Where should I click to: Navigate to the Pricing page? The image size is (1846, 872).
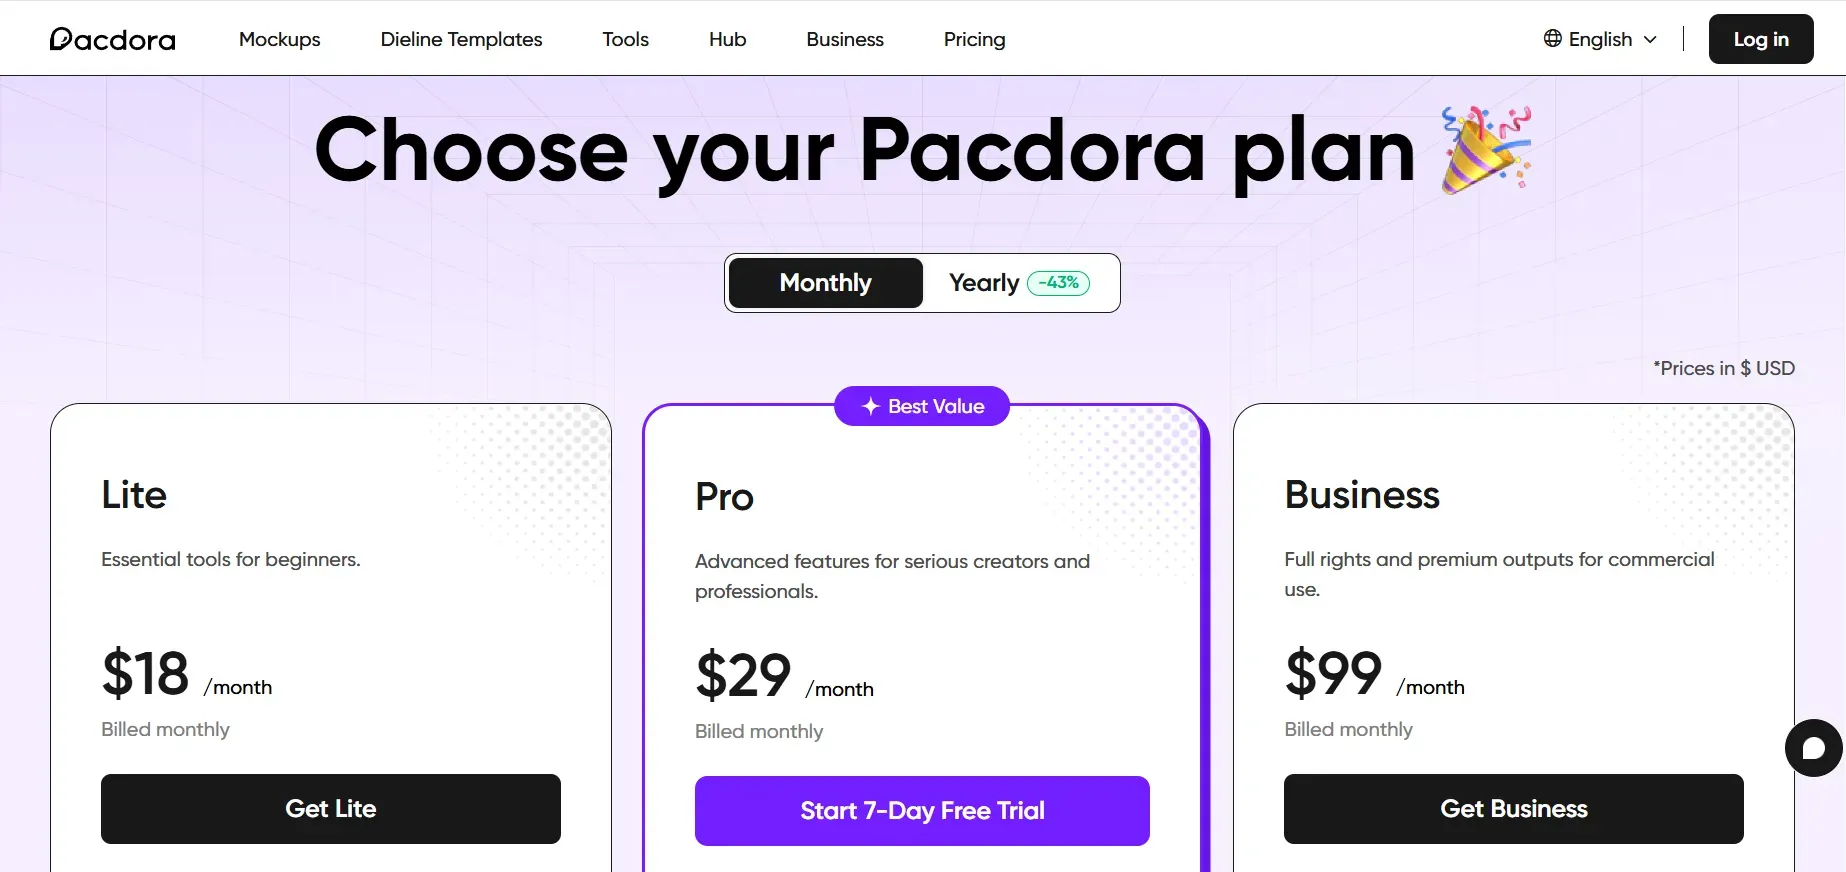(974, 39)
